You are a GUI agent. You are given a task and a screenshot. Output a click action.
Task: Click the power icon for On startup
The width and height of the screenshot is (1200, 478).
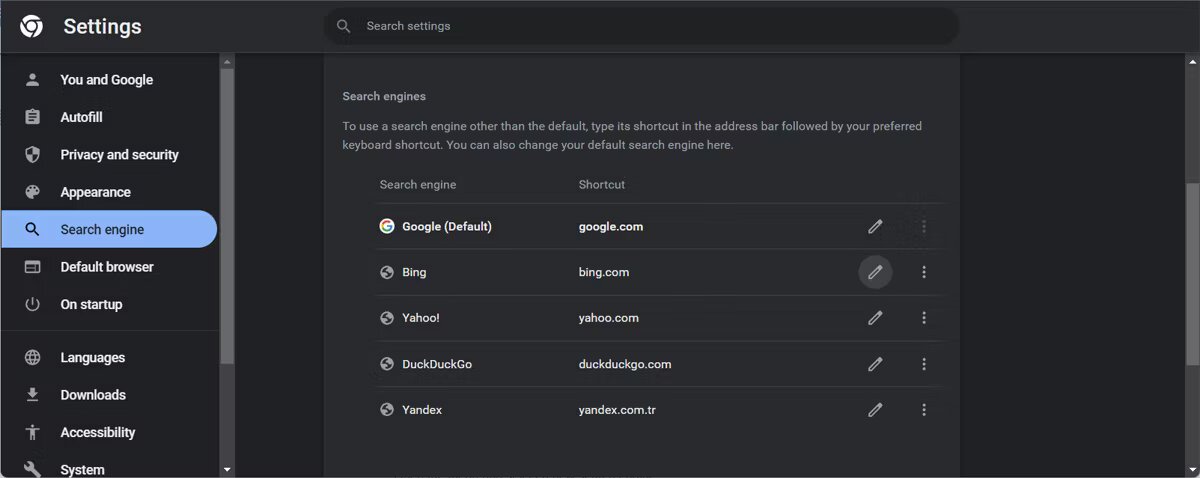pos(32,304)
